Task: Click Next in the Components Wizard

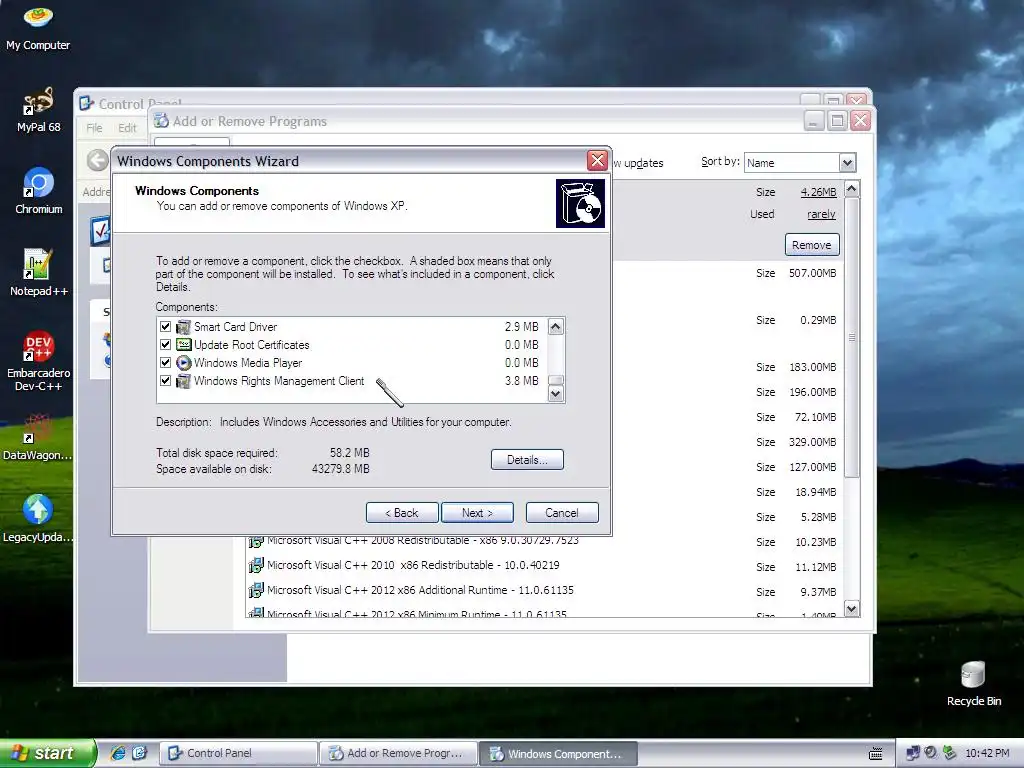Action: (x=477, y=513)
